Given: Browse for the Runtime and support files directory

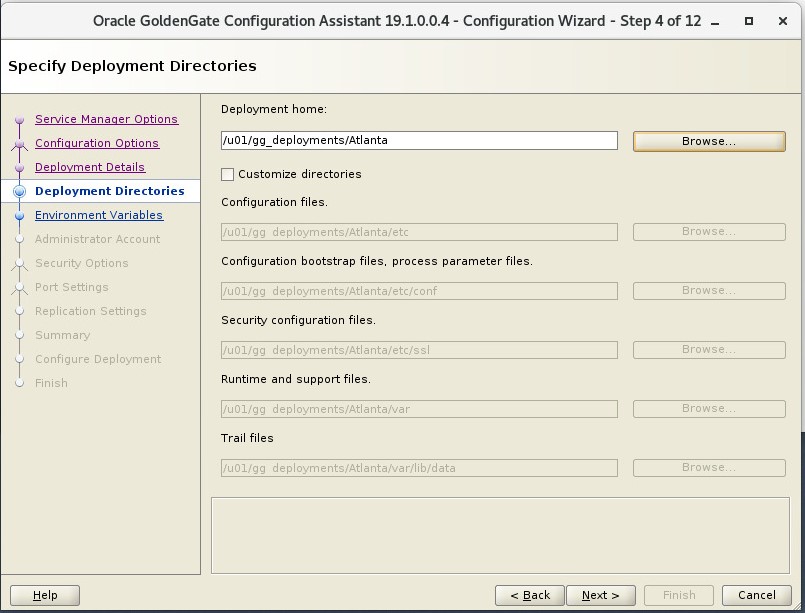Looking at the screenshot, I should point(709,409).
